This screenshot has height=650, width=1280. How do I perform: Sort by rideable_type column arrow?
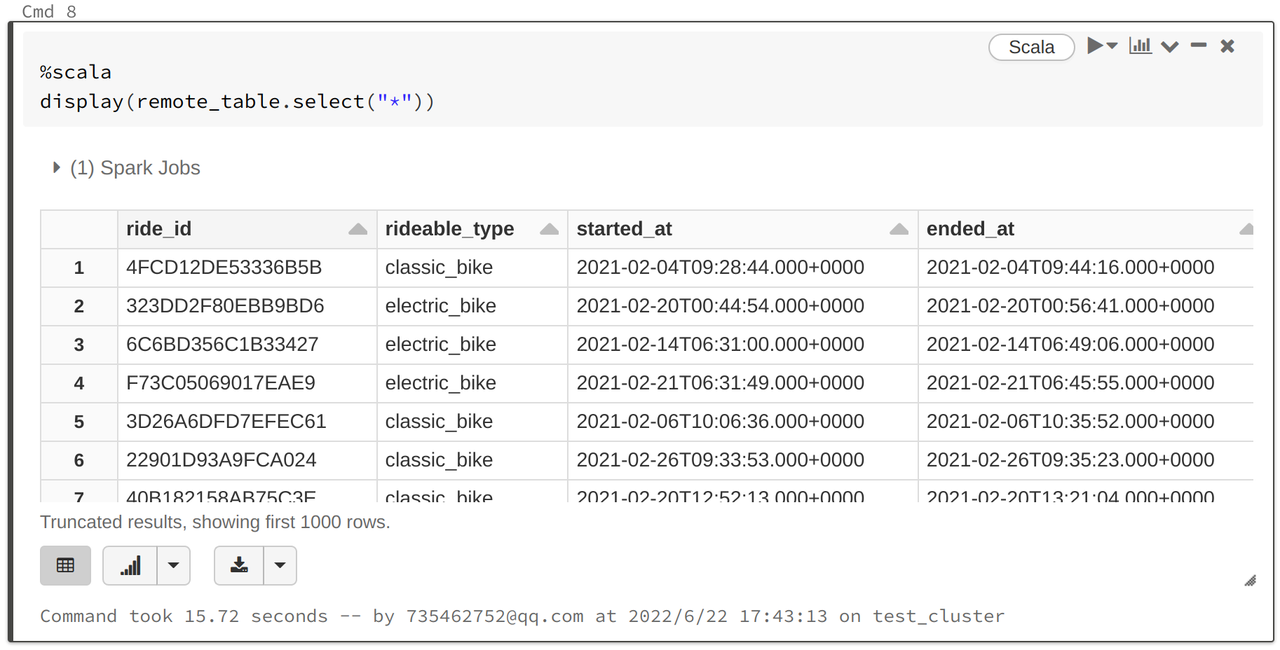pyautogui.click(x=549, y=229)
